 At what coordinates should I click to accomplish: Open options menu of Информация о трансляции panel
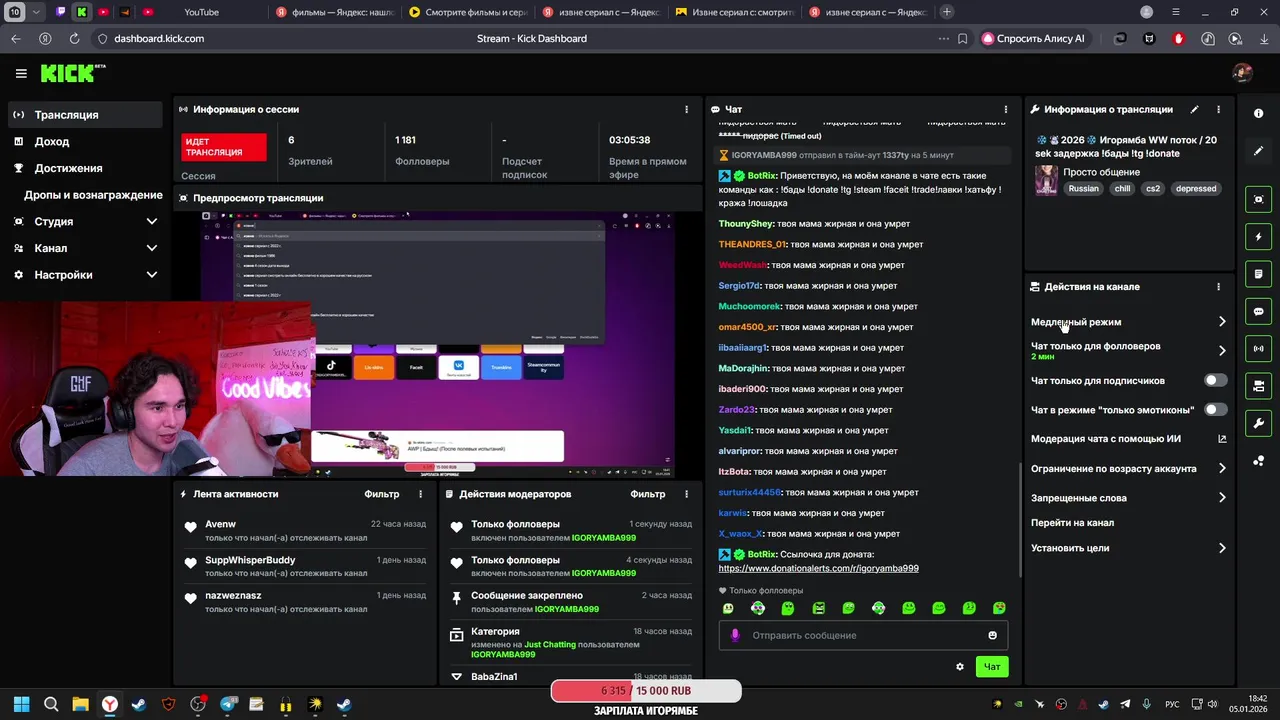pos(1218,109)
